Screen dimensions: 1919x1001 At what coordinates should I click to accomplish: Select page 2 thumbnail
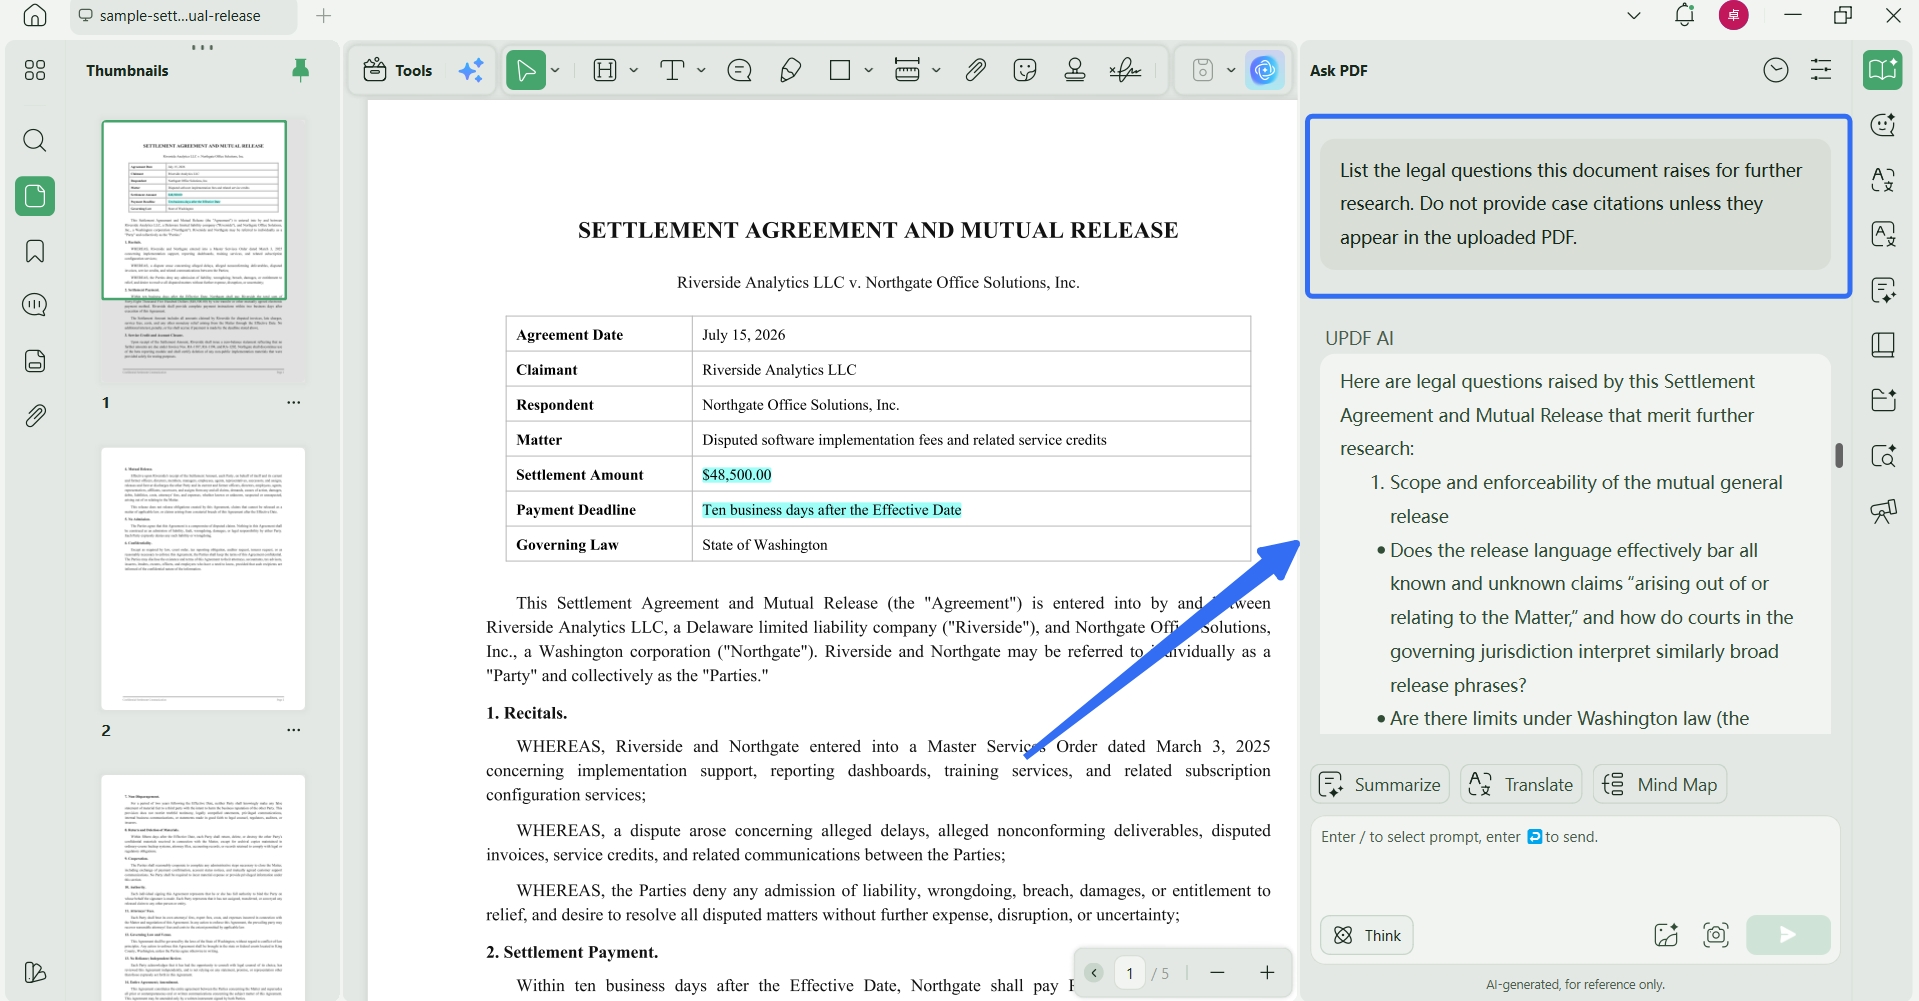pyautogui.click(x=203, y=579)
